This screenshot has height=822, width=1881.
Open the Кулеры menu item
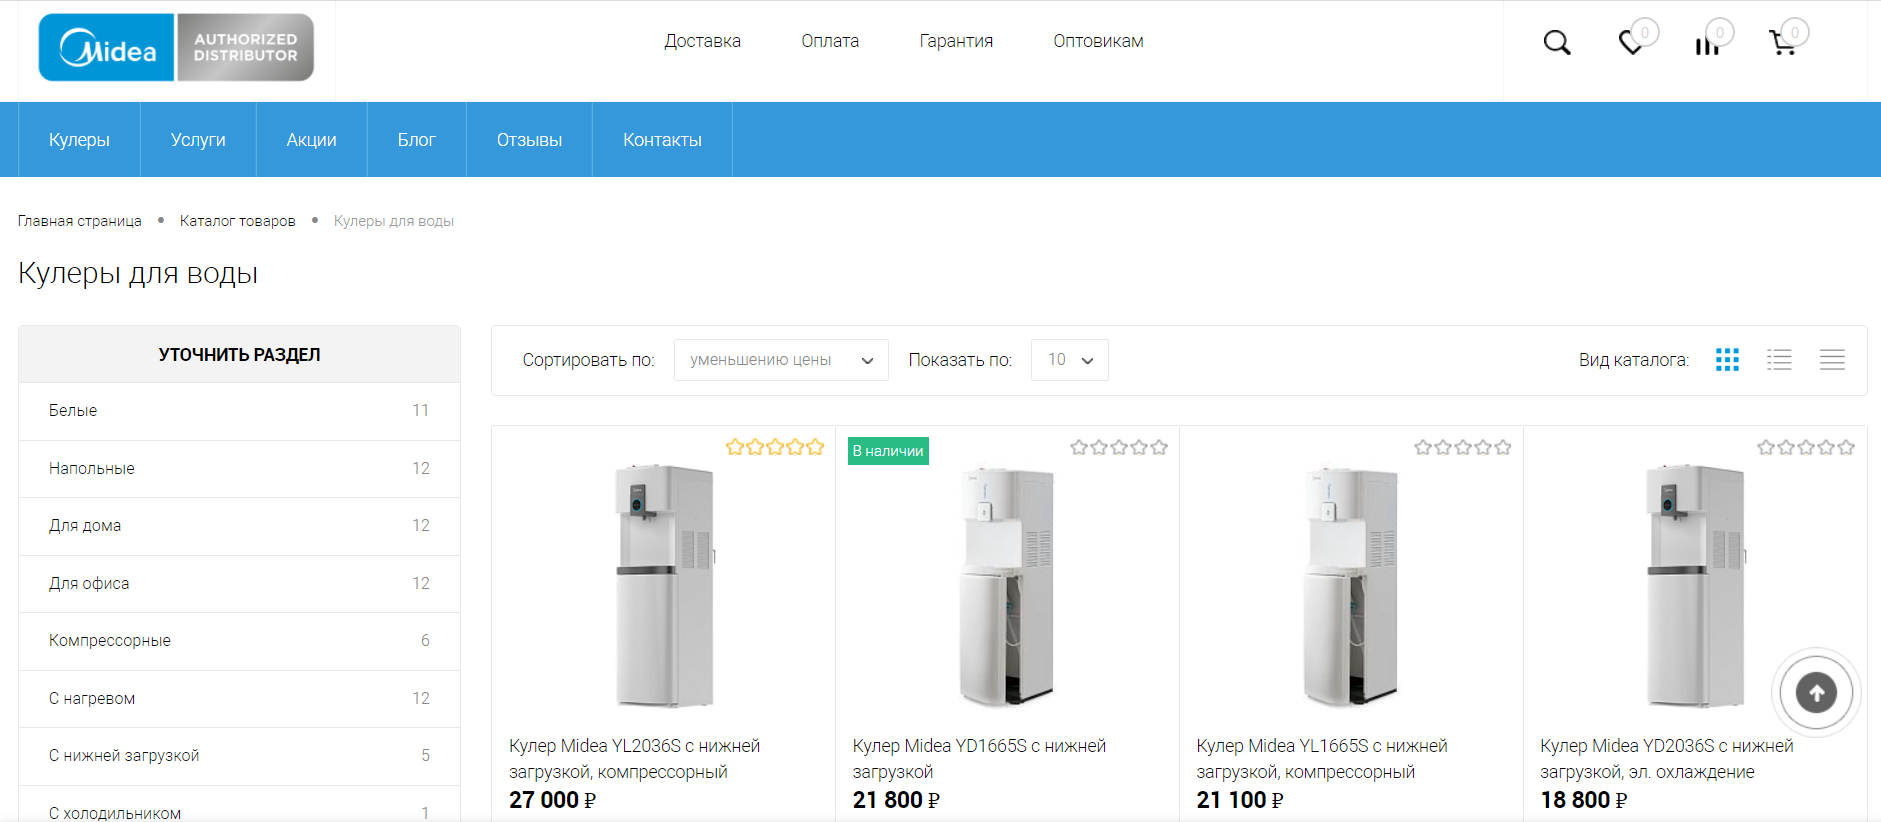(79, 140)
